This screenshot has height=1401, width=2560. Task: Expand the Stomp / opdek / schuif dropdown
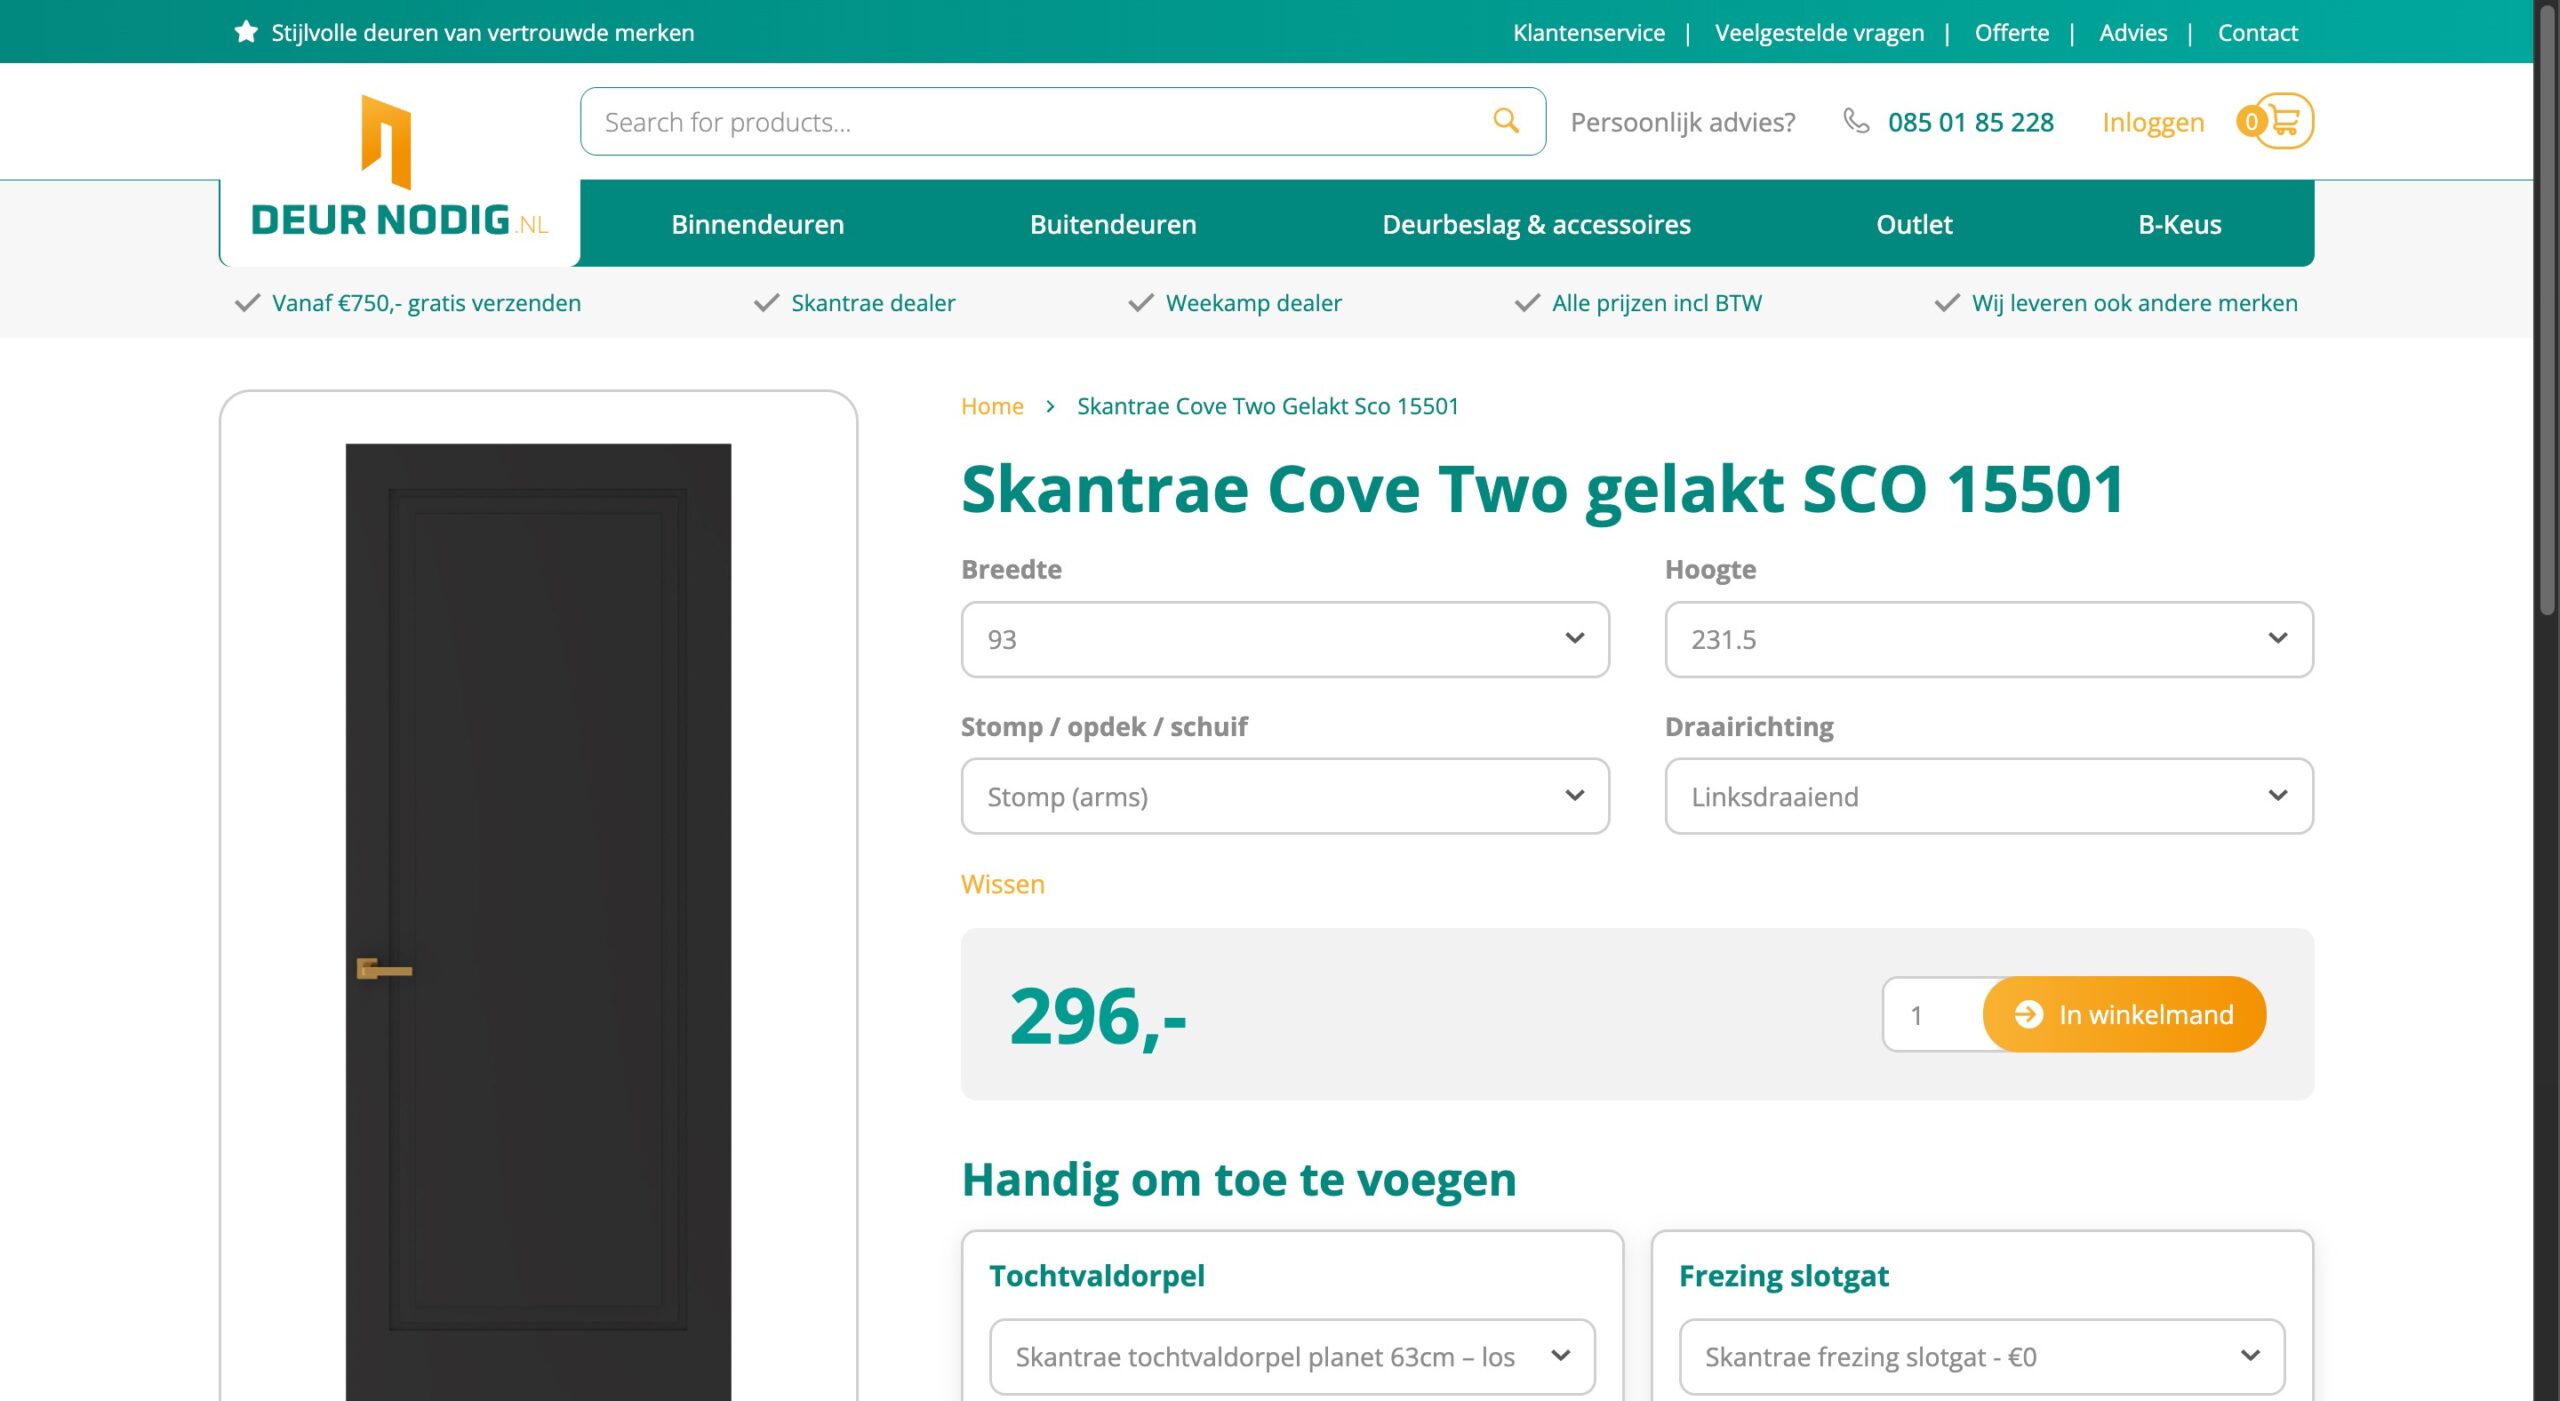[x=1285, y=796]
